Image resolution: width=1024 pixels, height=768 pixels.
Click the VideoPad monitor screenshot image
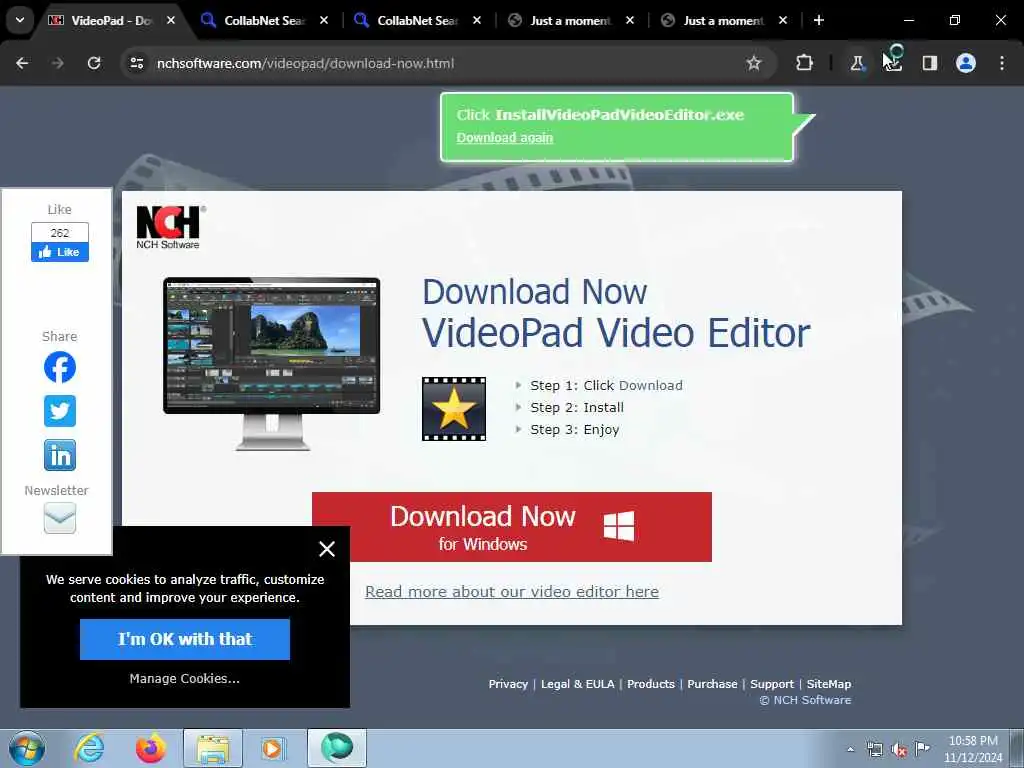tap(272, 363)
